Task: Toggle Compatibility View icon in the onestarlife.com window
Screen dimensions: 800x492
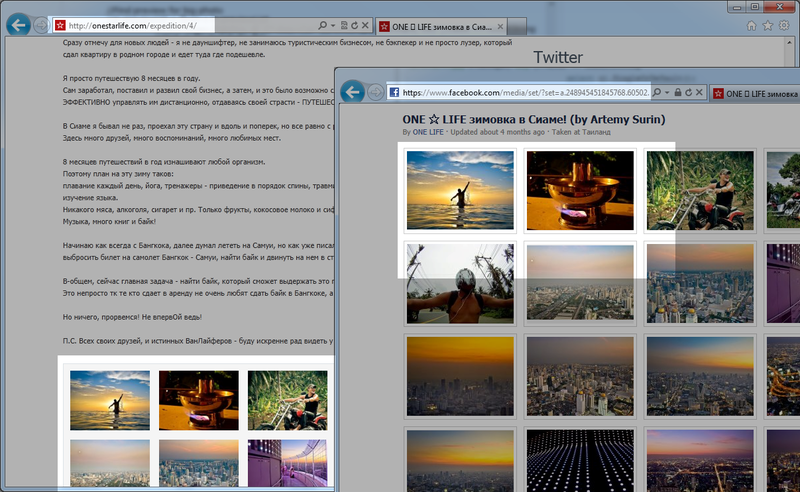Action: 344,25
